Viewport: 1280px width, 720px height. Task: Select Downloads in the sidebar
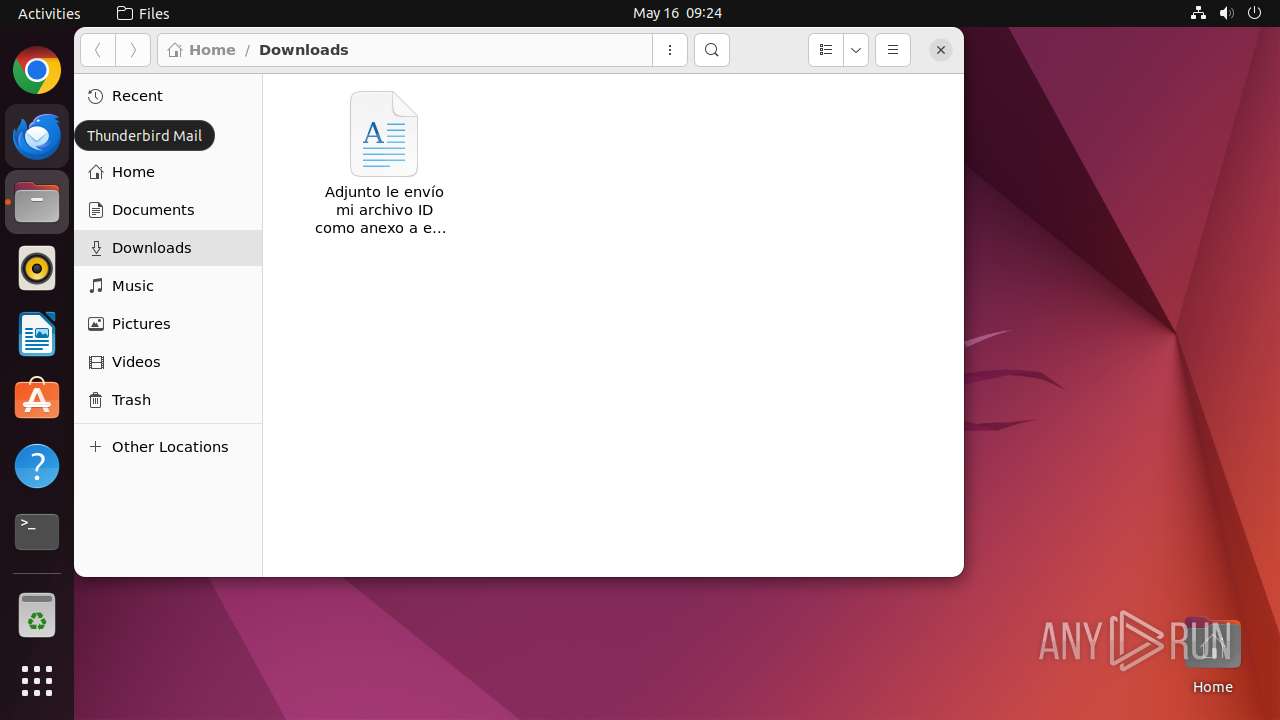pos(168,248)
